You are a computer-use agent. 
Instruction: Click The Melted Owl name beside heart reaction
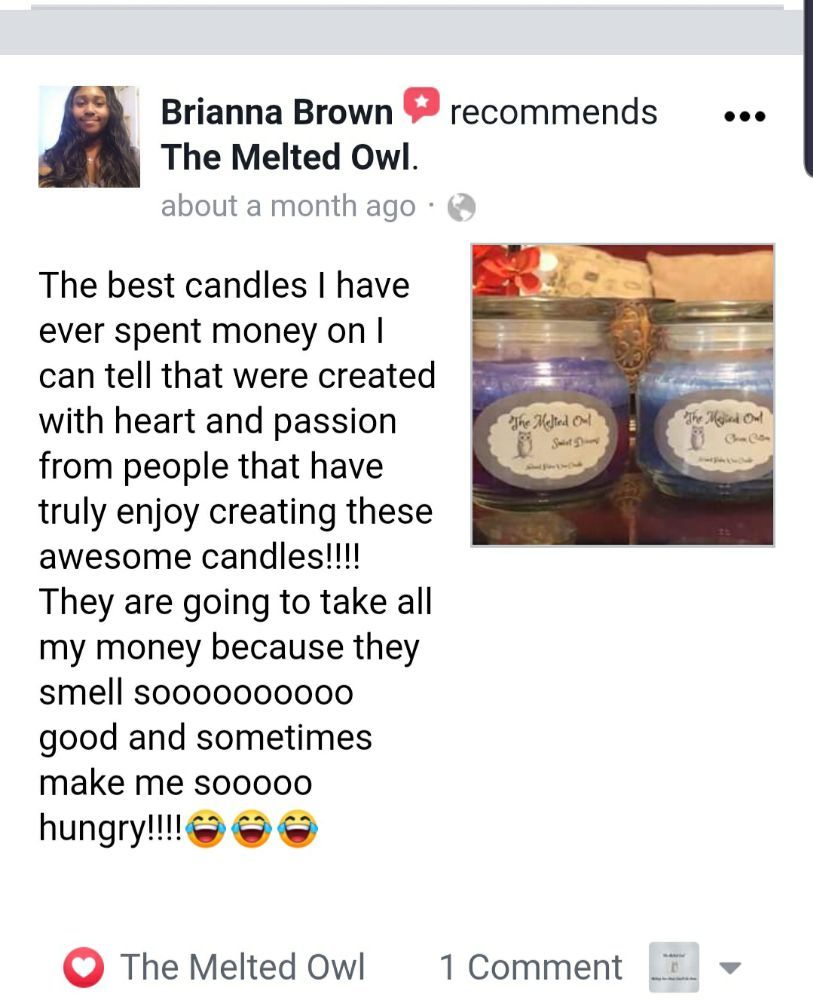(243, 967)
